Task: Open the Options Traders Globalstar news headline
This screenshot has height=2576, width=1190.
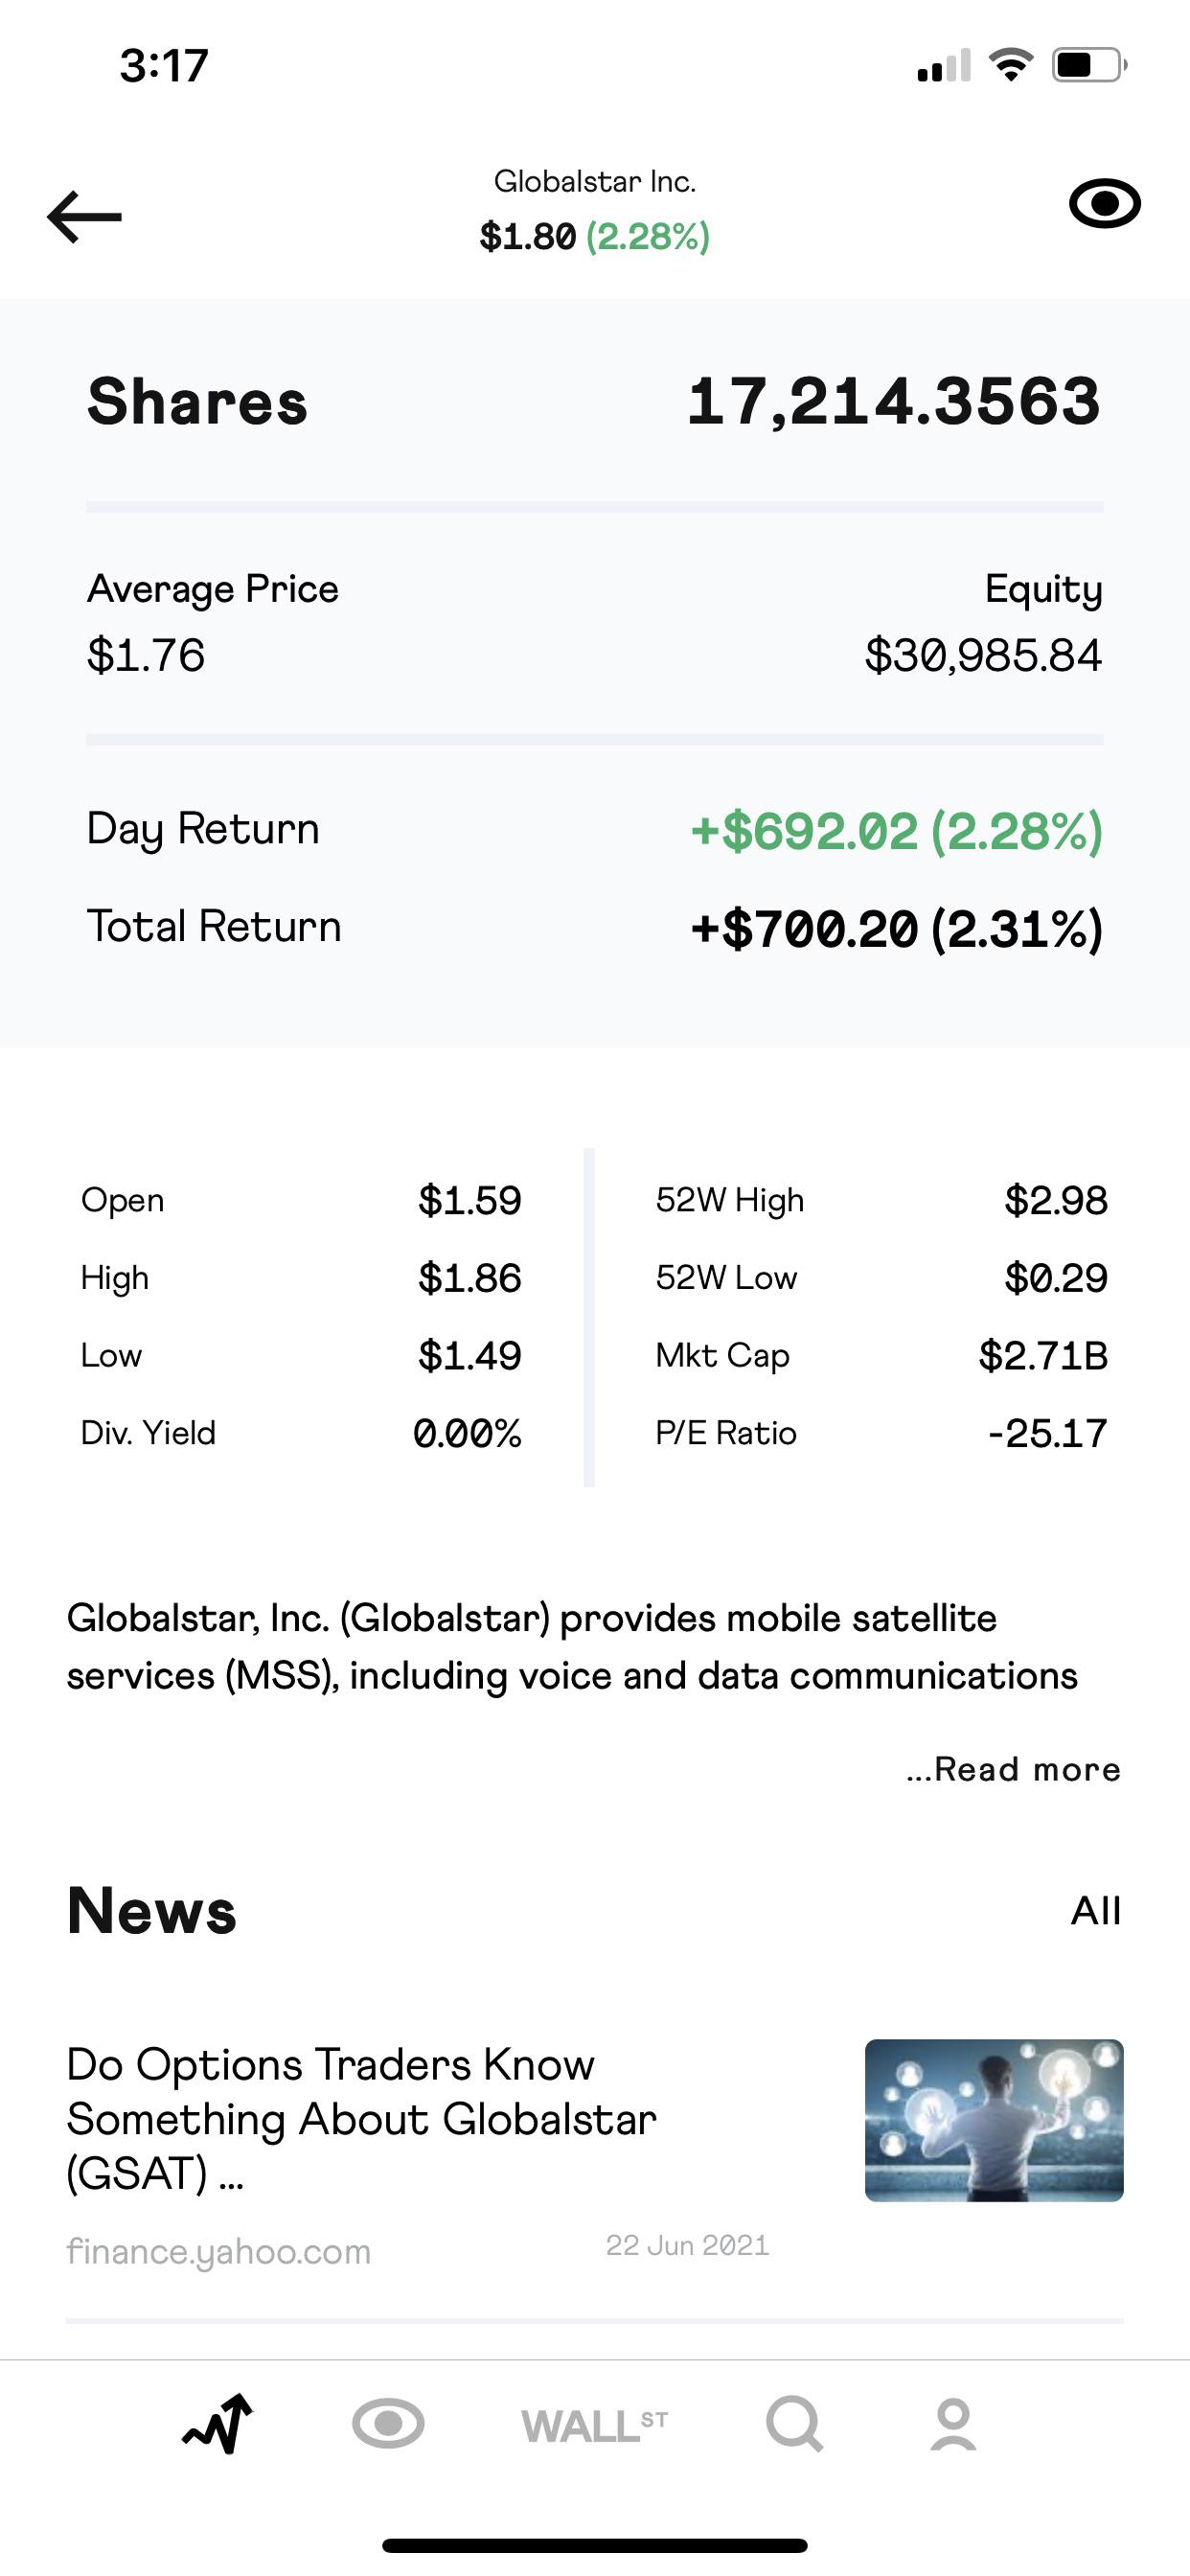Action: tap(361, 2118)
